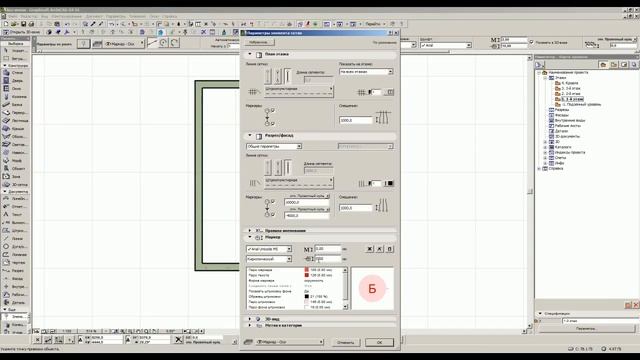640x360 pixels.
Task: Toggle underline marker text style
Action: click(389, 249)
